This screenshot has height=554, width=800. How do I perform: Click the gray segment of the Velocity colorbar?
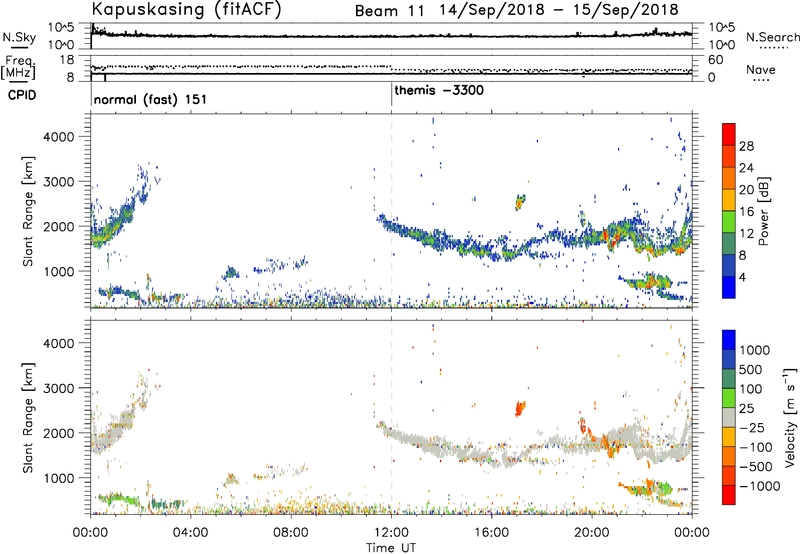click(729, 417)
